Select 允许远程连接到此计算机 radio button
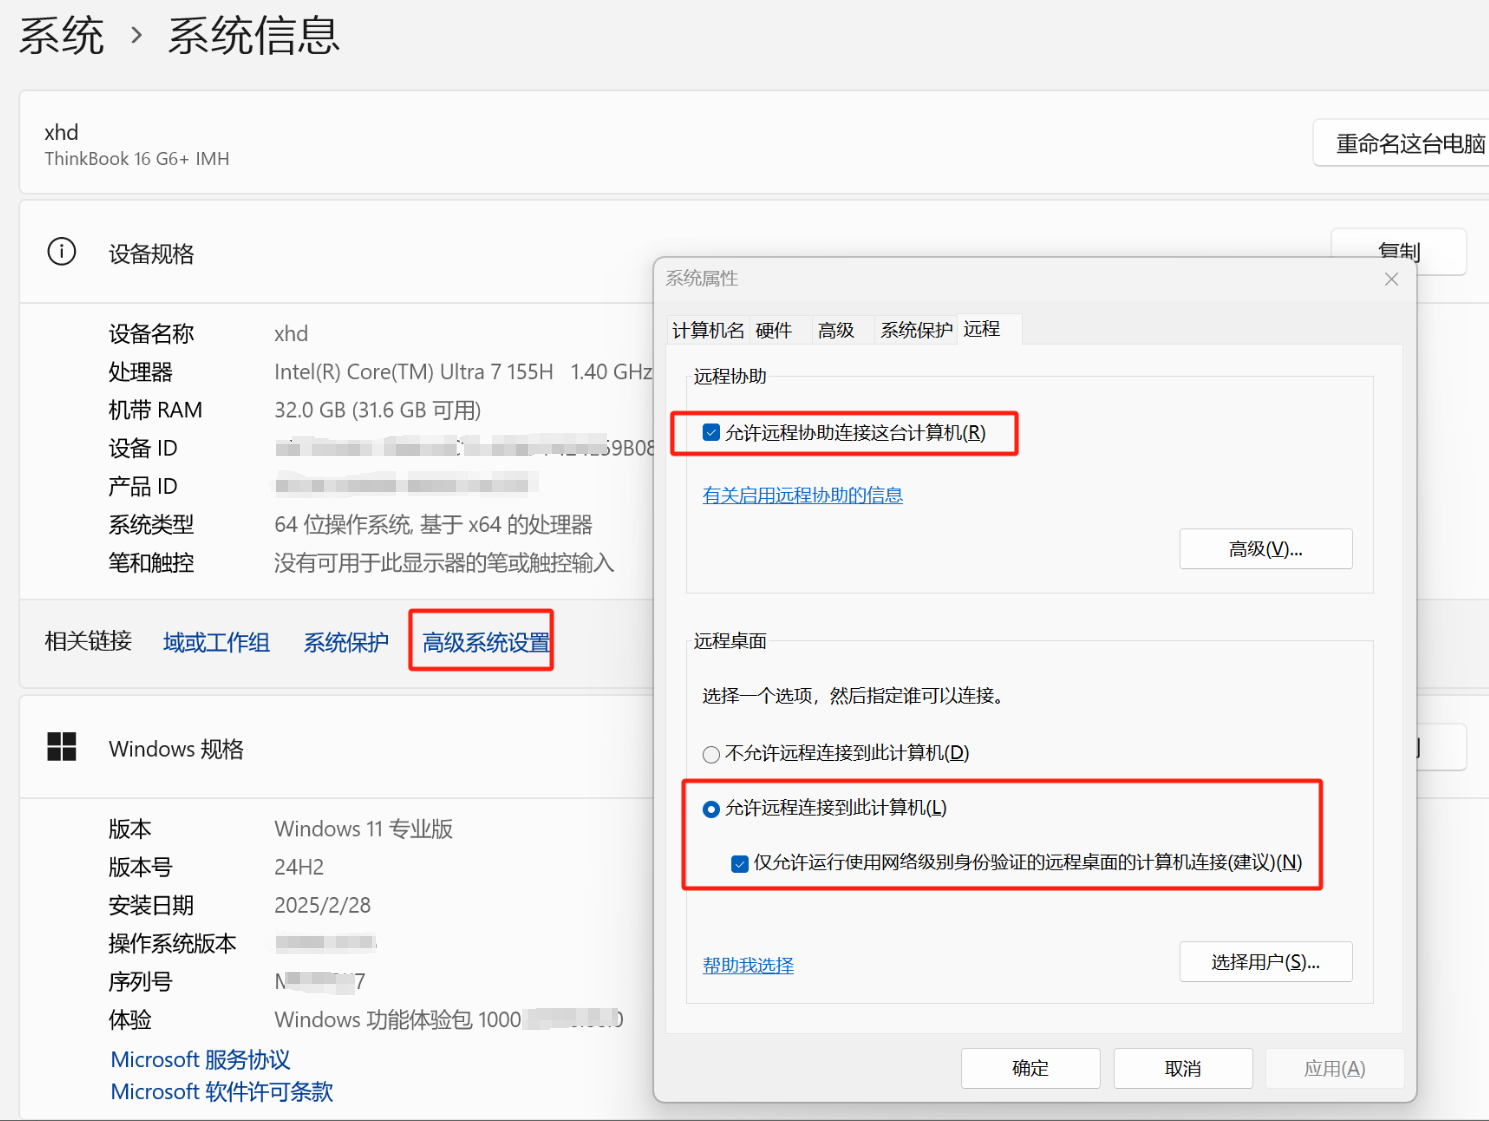Viewport: 1489px width, 1121px height. coord(711,808)
